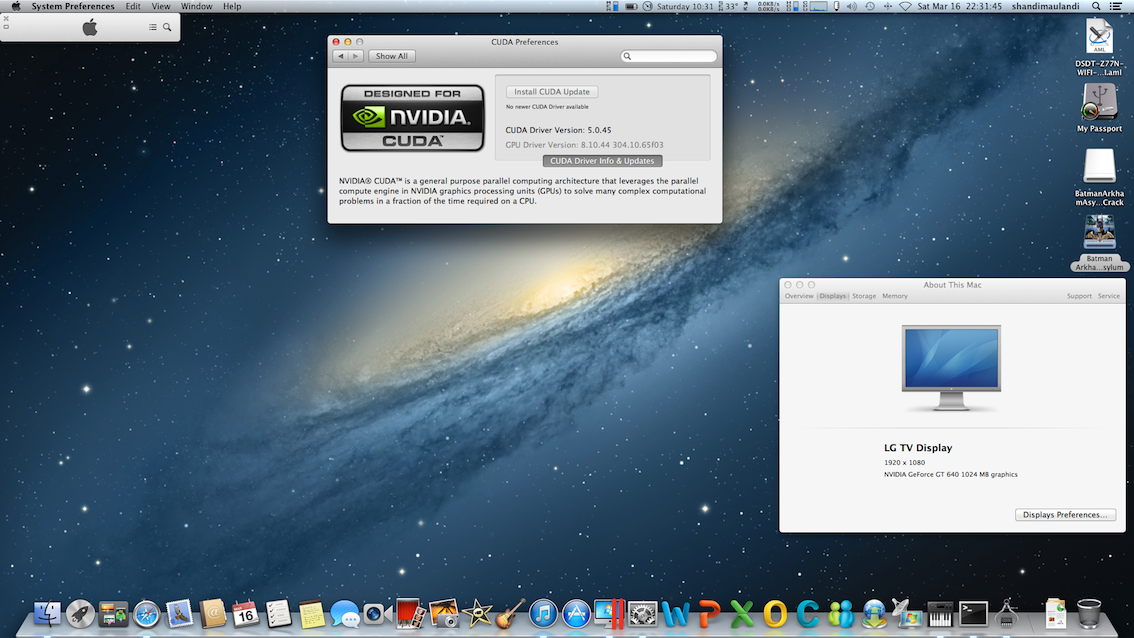Switch to the Storage tab

(864, 296)
